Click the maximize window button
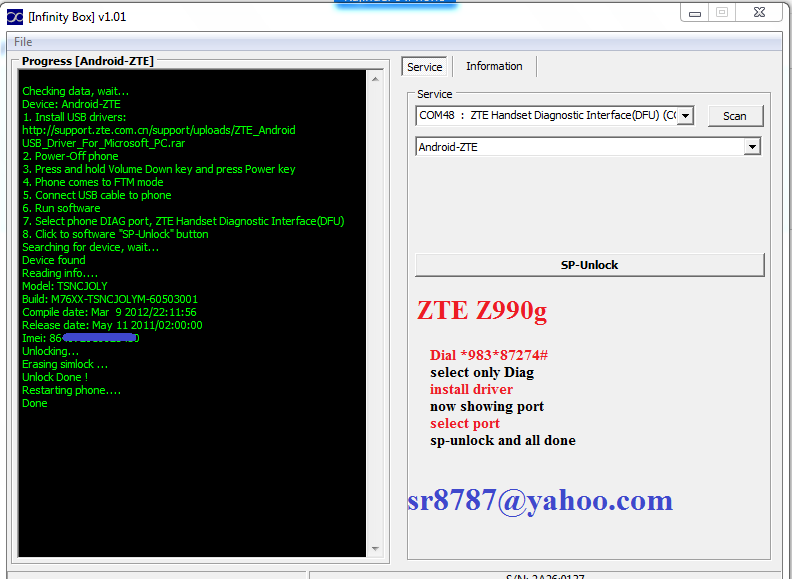This screenshot has height=579, width=792. tap(722, 13)
